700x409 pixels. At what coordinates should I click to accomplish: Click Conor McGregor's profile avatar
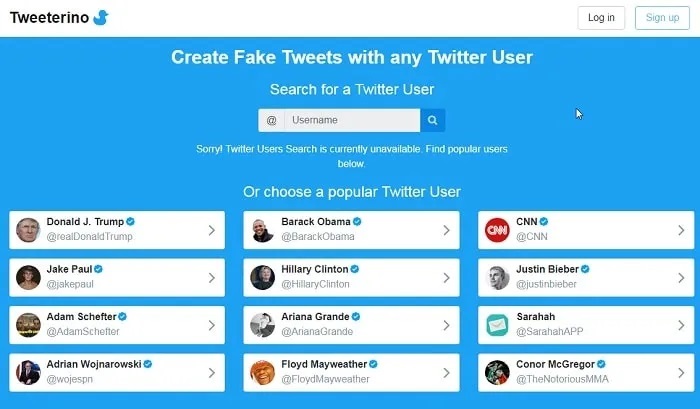497,372
